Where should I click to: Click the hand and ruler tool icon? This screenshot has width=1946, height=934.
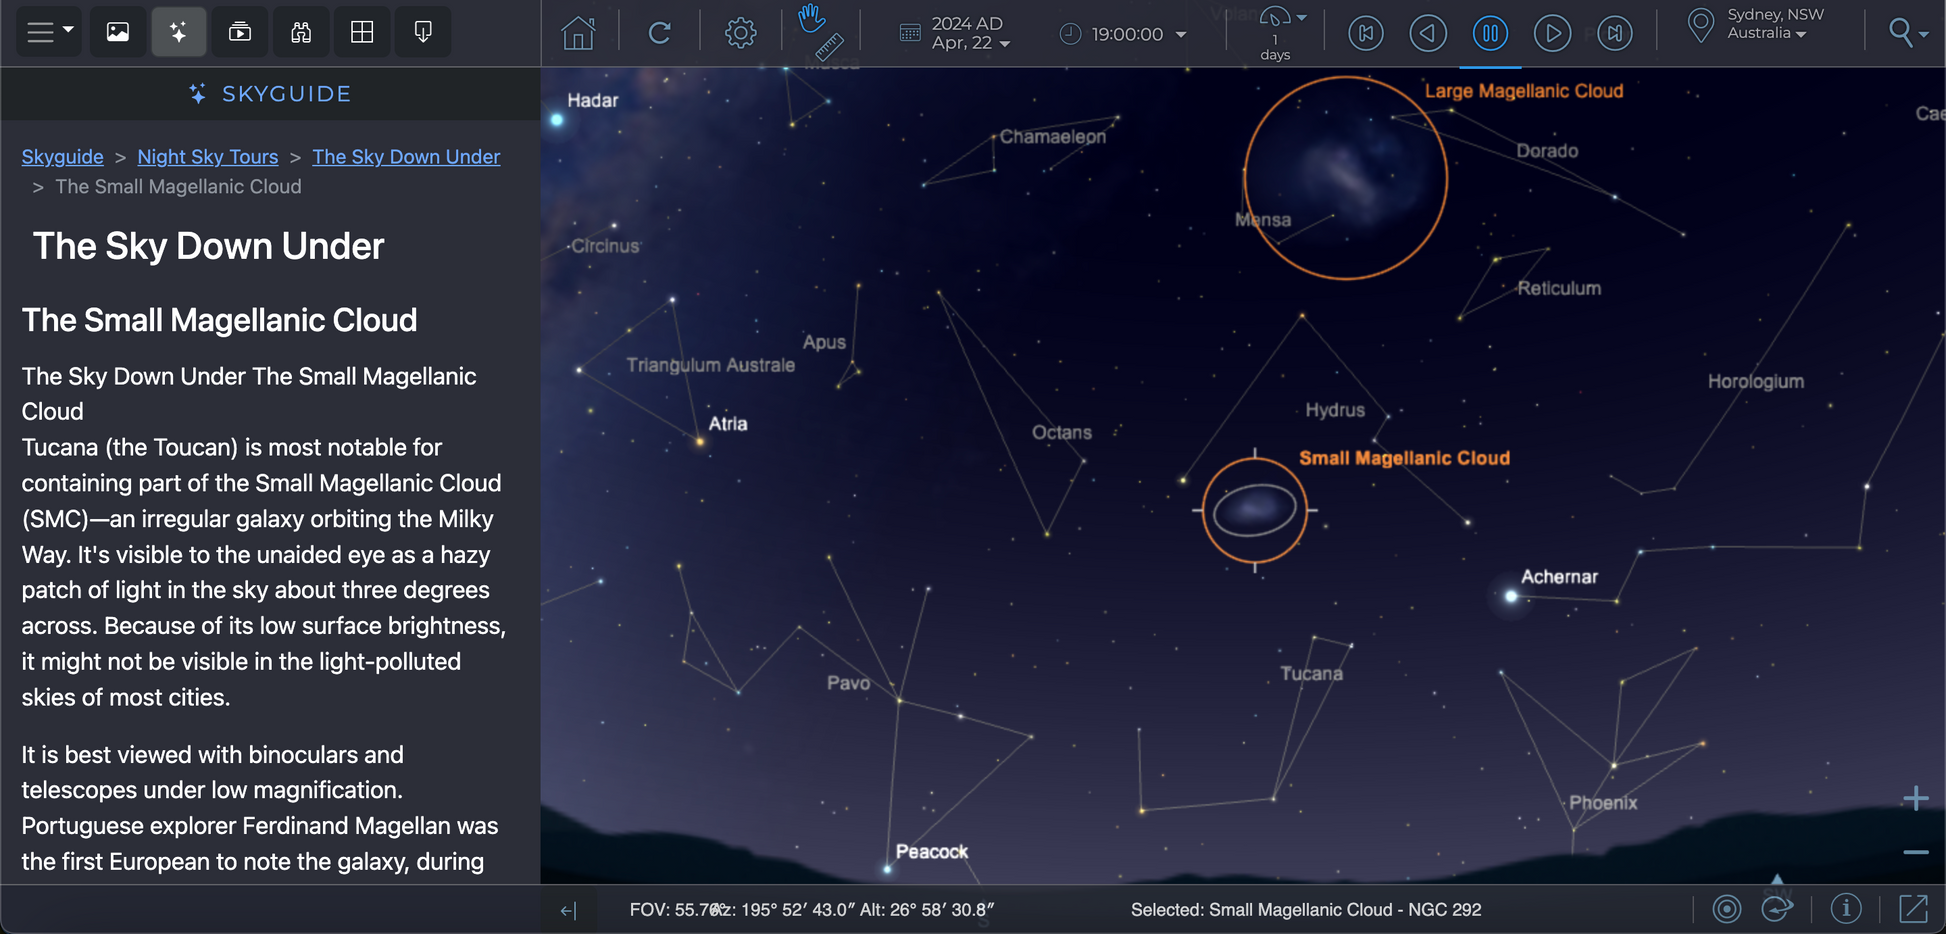(x=820, y=31)
